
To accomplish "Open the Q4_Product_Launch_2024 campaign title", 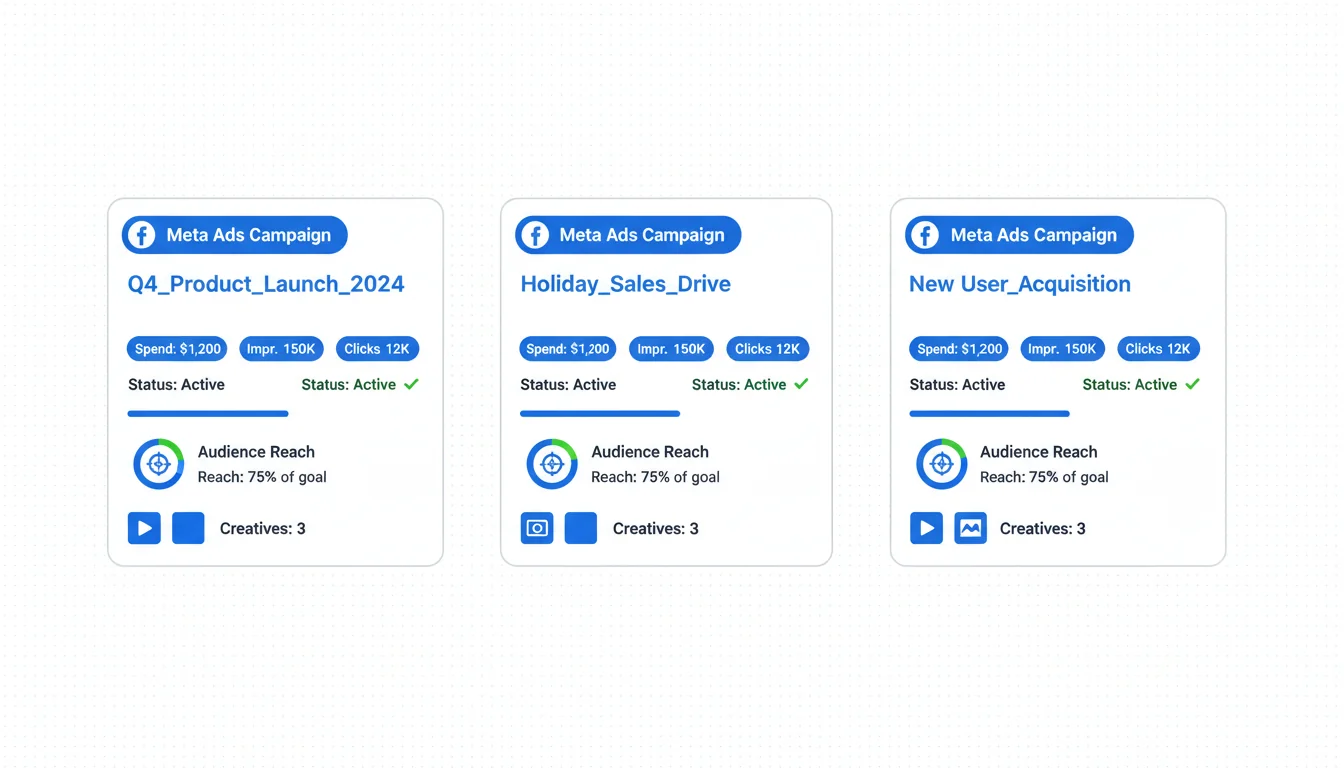I will [266, 284].
